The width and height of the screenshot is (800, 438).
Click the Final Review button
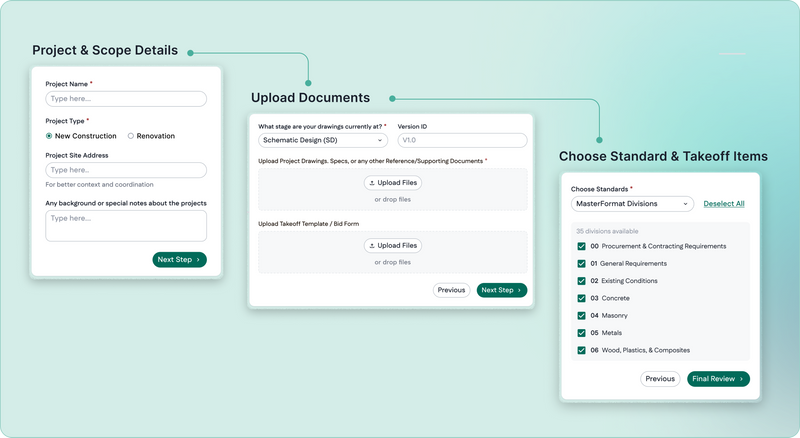718,379
